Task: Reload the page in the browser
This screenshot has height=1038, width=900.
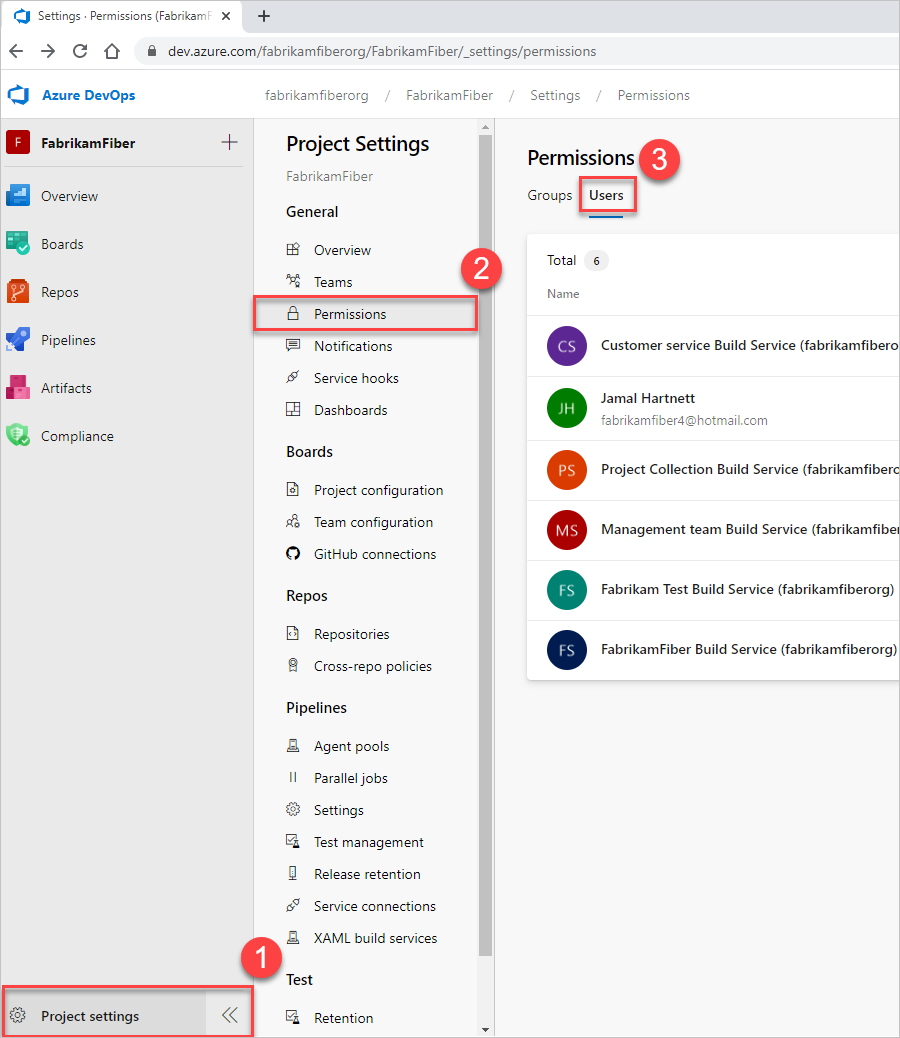Action: 80,51
